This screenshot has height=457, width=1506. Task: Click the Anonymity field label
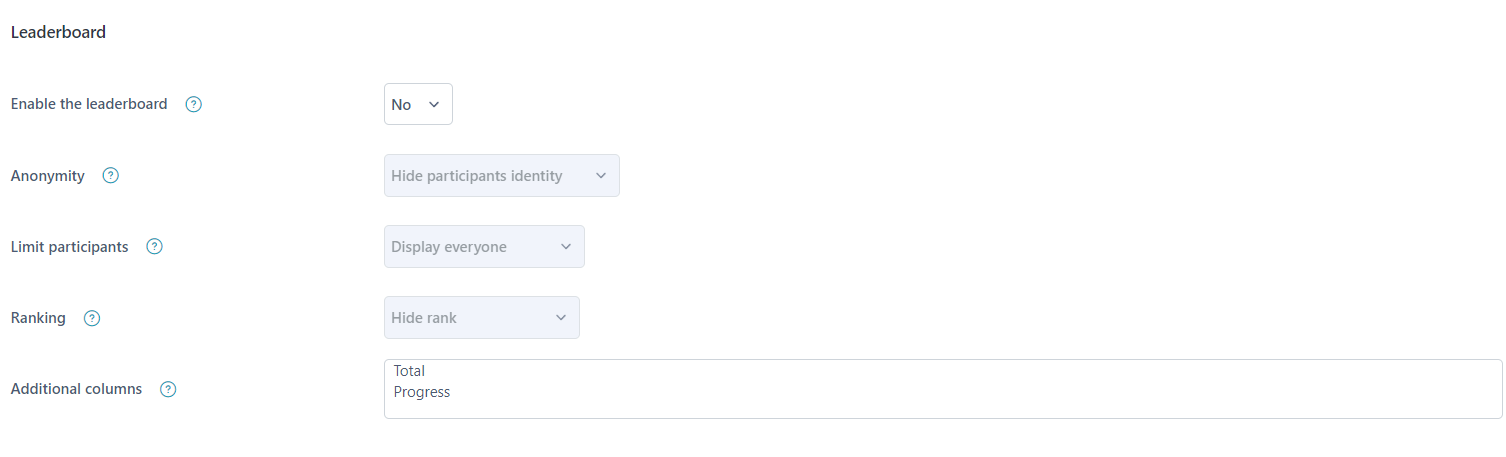pos(48,175)
